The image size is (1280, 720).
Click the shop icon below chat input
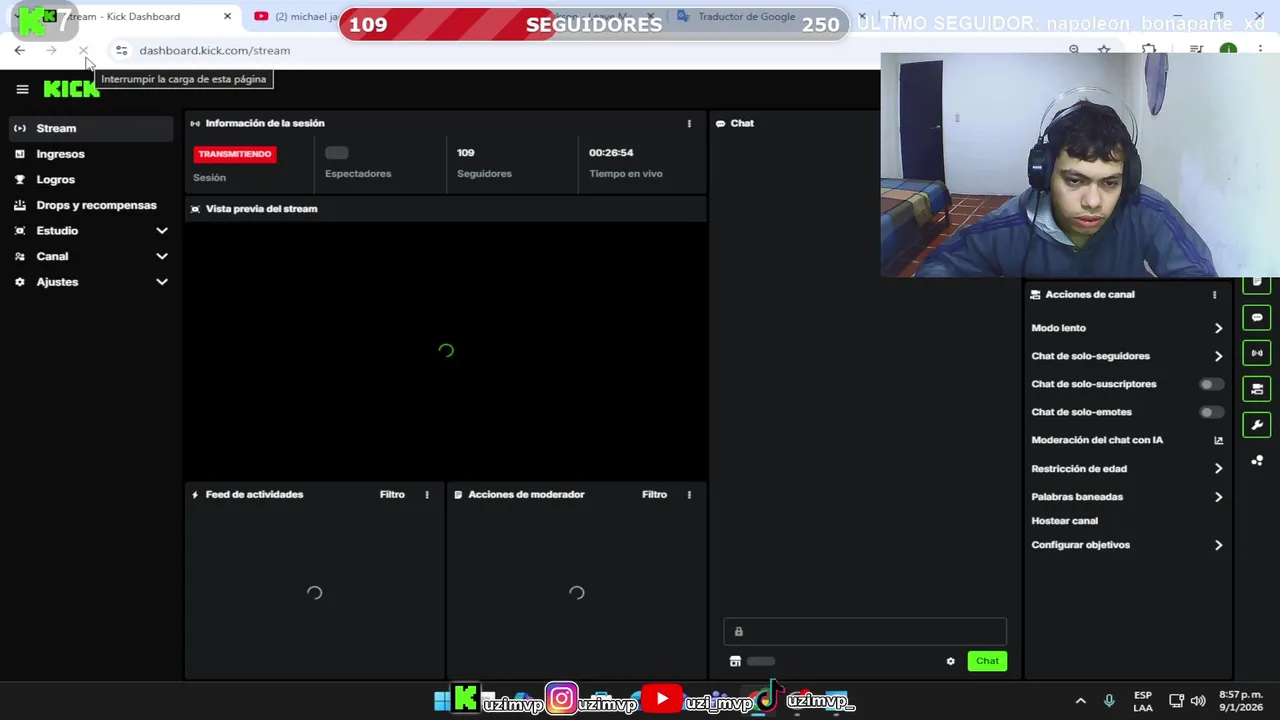(735, 661)
